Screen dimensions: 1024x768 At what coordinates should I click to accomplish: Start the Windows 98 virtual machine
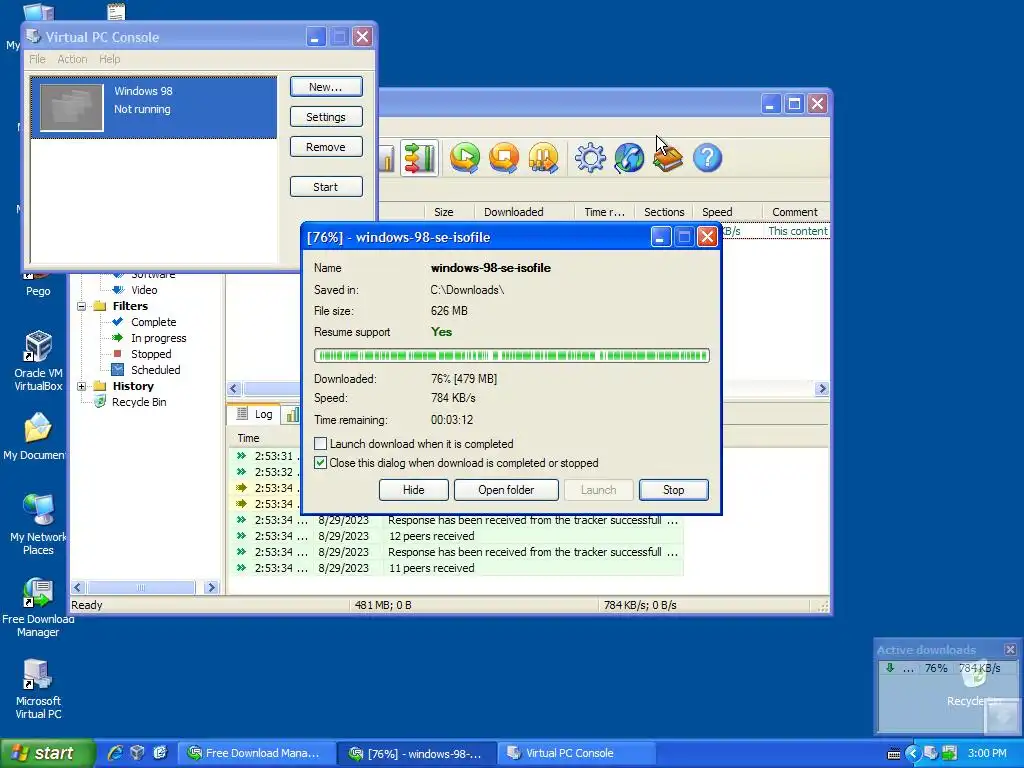click(x=326, y=187)
